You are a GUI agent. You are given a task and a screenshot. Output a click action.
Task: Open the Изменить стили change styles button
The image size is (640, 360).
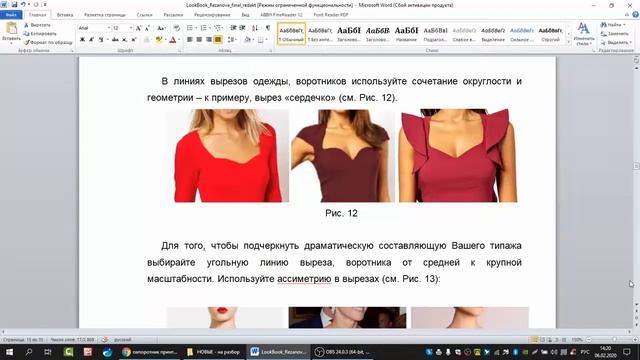click(x=584, y=34)
